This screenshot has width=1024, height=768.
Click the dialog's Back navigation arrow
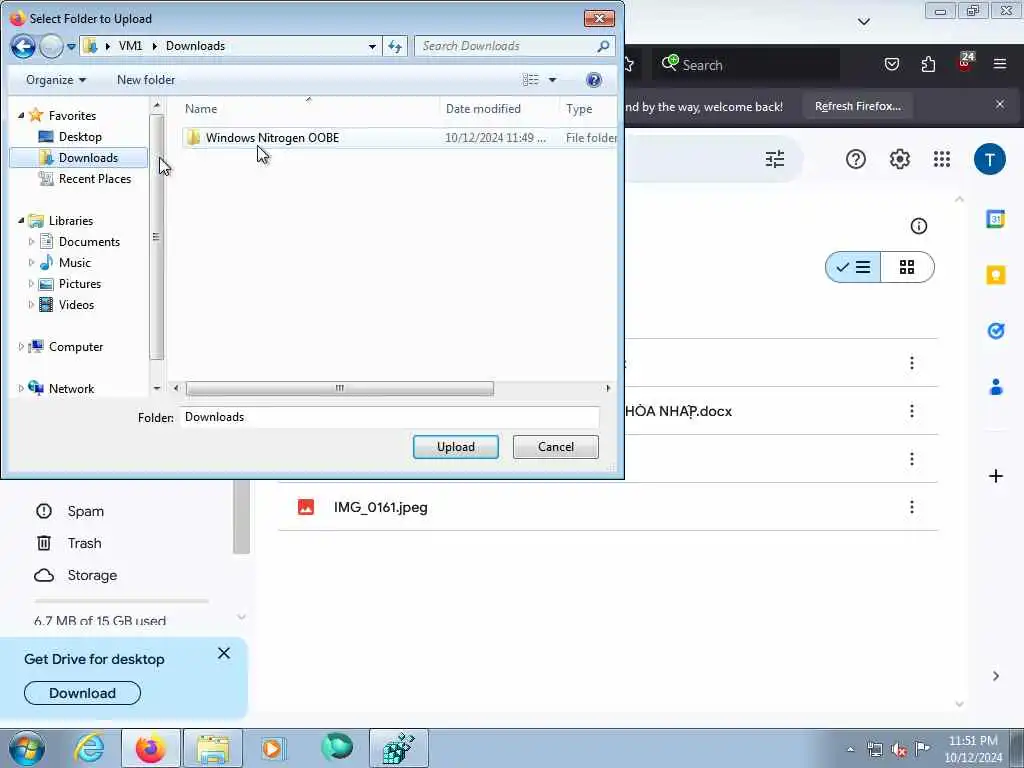(23, 46)
